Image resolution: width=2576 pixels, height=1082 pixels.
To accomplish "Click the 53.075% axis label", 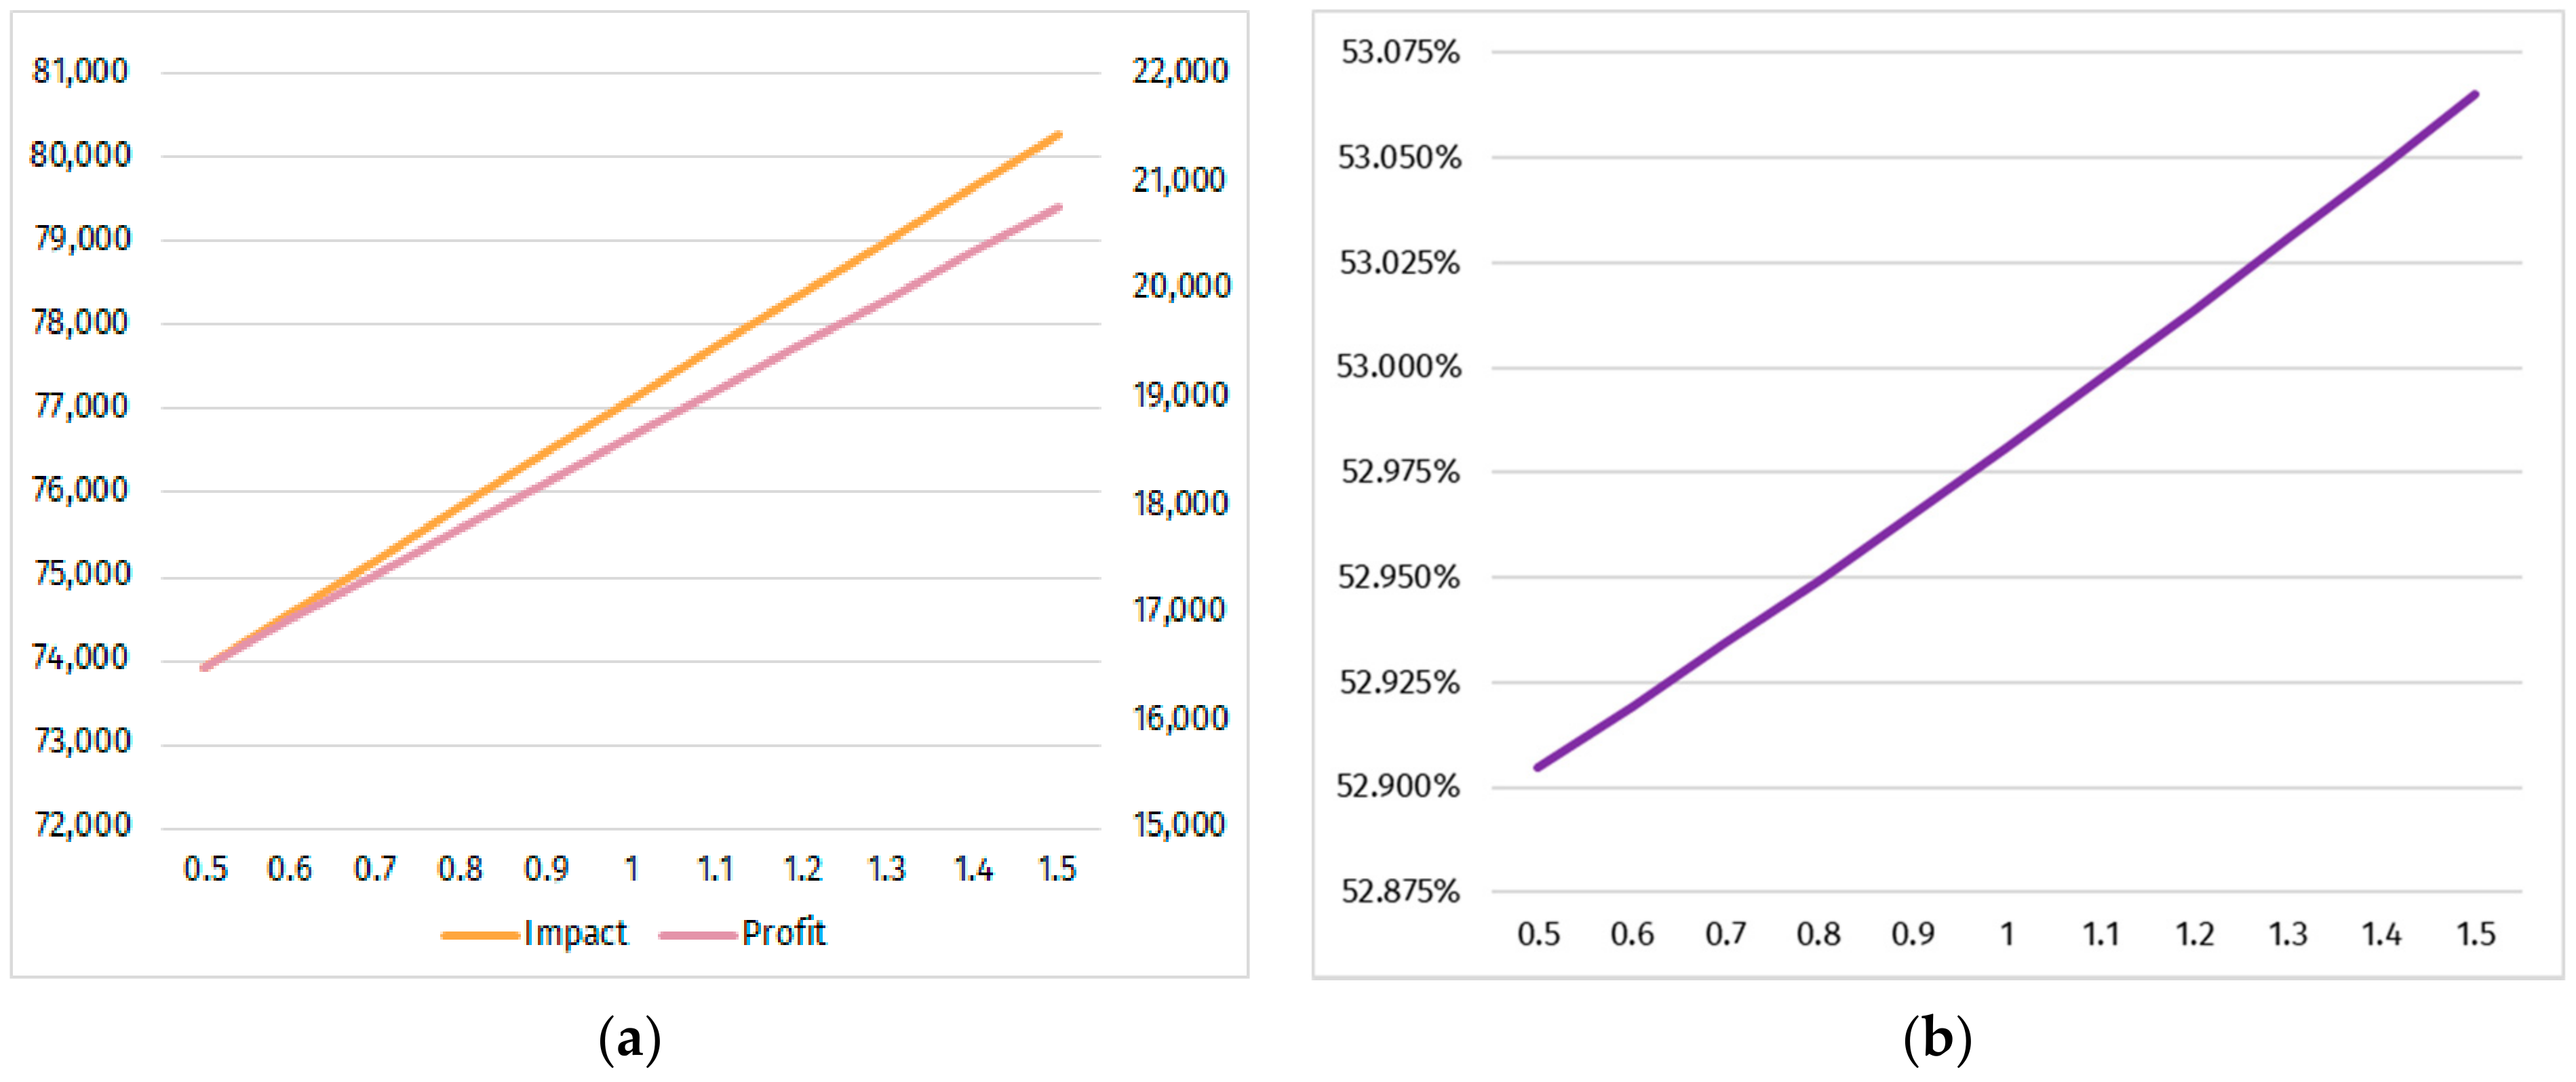I will click(1400, 52).
